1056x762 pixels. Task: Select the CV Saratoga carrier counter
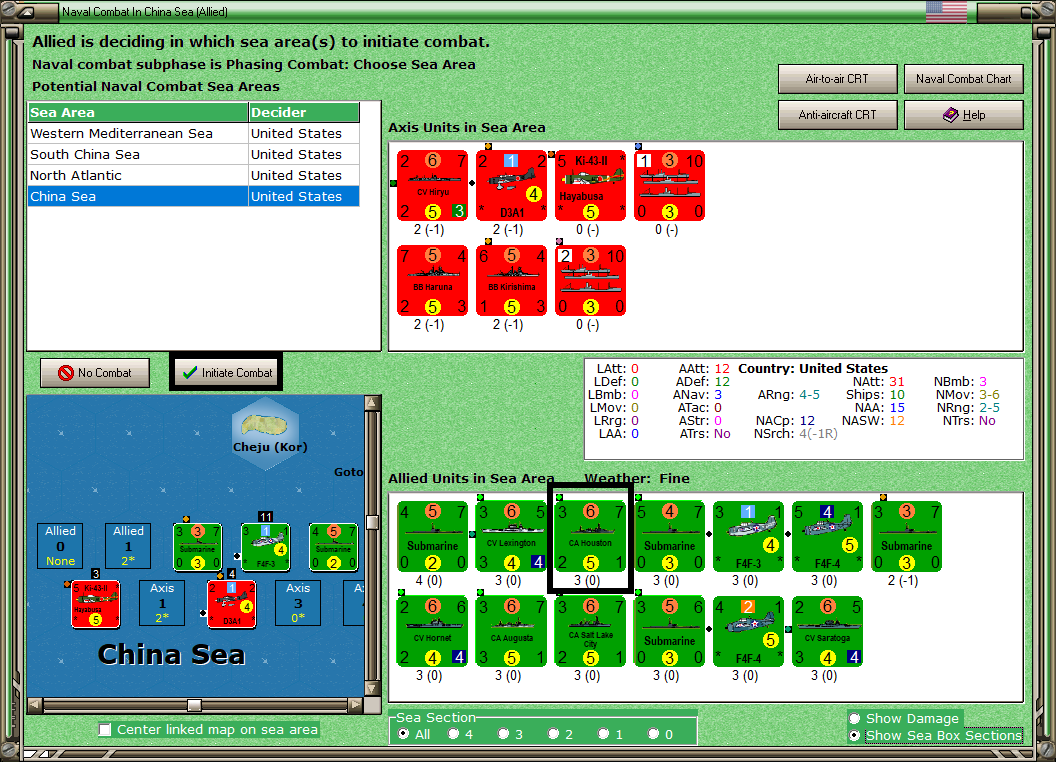tap(827, 631)
